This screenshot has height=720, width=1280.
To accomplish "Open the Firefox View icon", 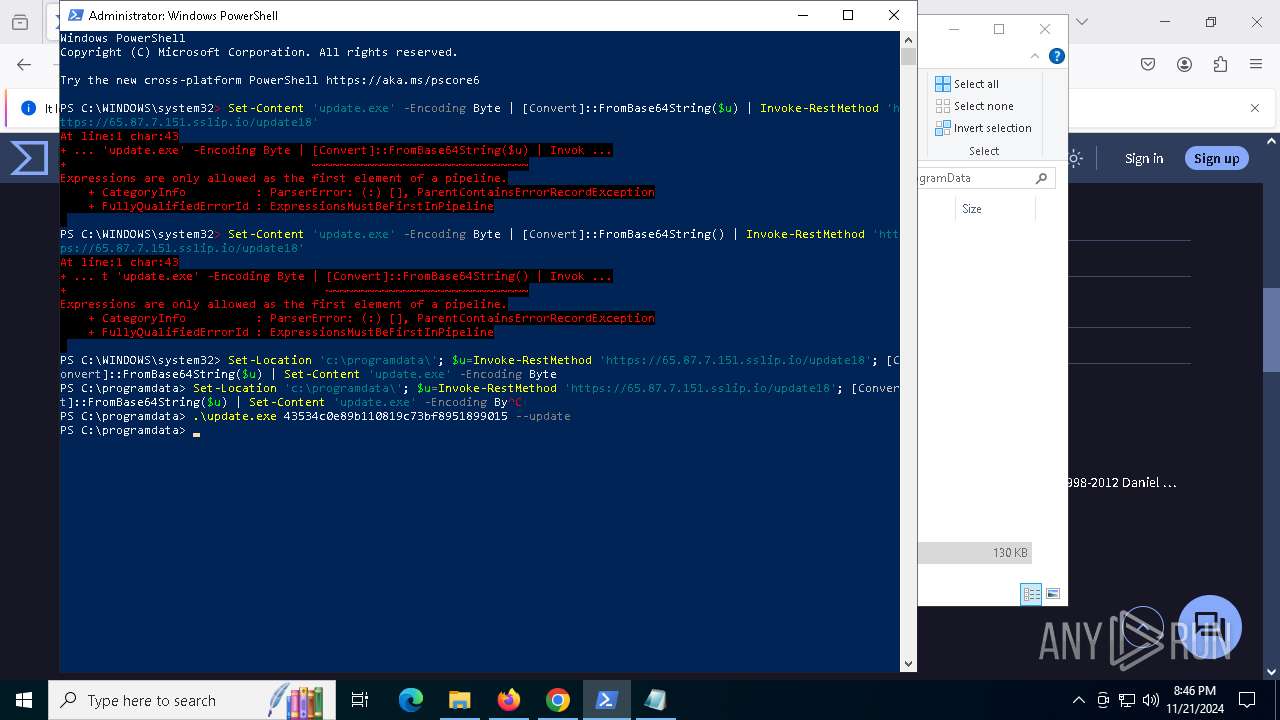I will 20,22.
